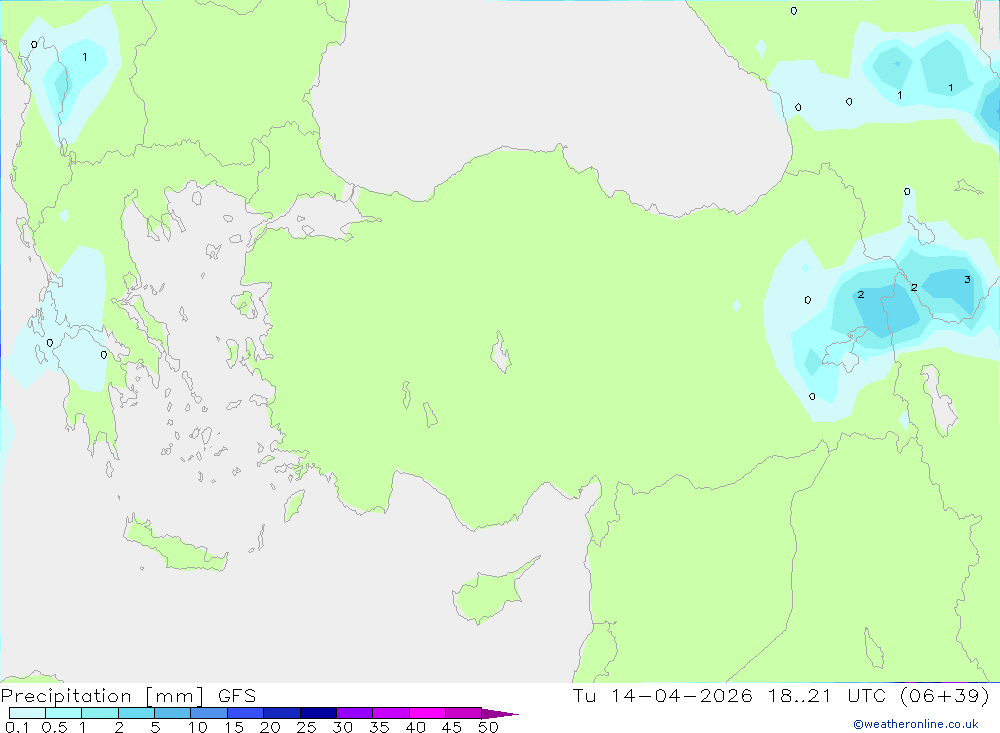The image size is (1000, 733).
Task: Select the 20–25 mm dark blue swatch
Action: point(282,713)
